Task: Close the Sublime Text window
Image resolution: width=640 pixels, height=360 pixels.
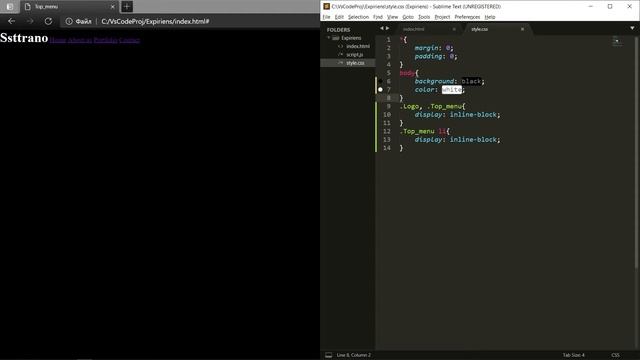Action: [629, 6]
